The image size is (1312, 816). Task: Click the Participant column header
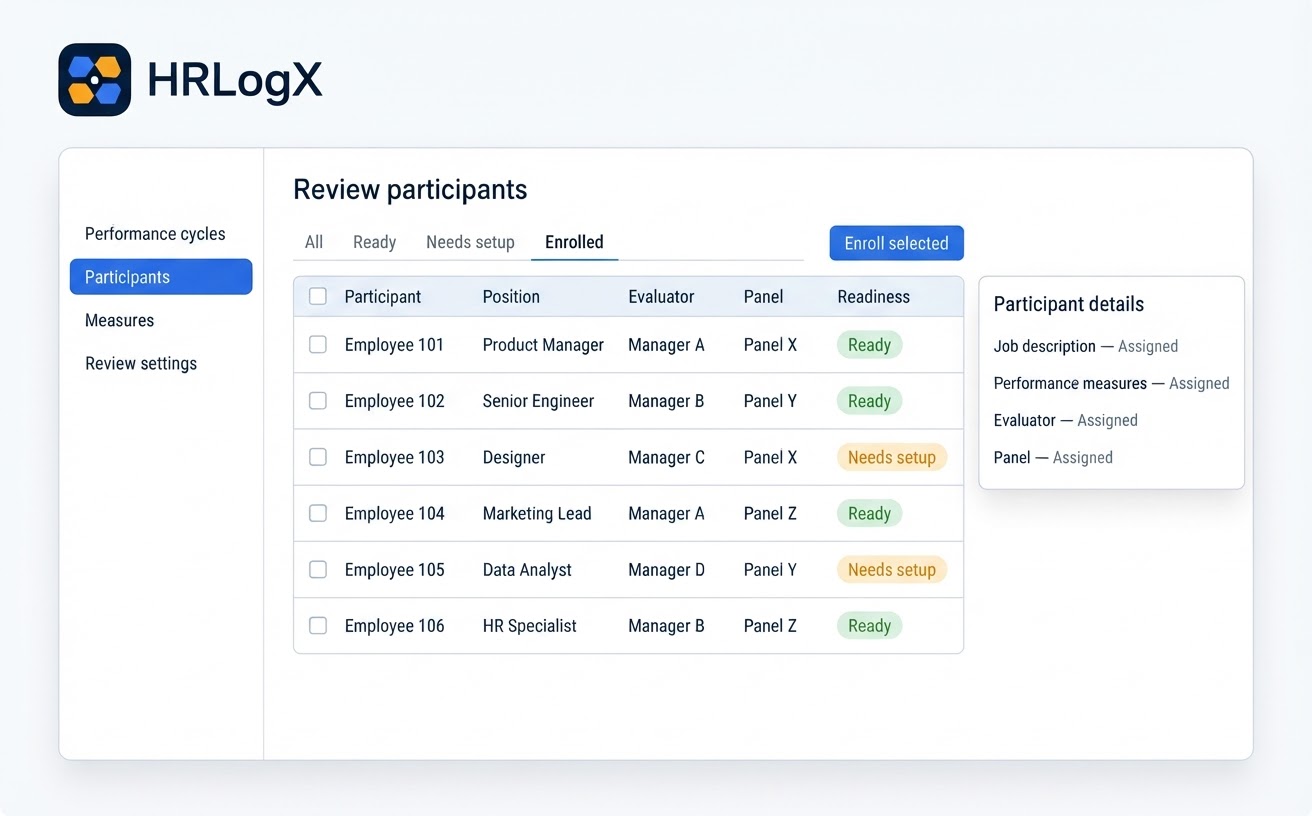(383, 296)
